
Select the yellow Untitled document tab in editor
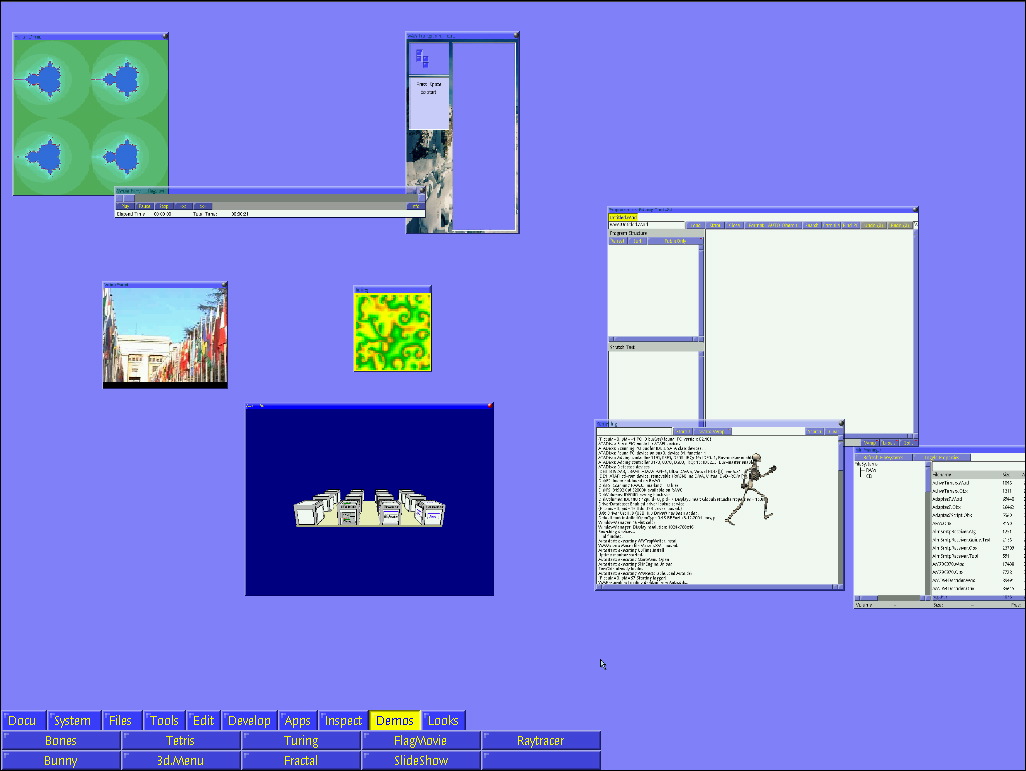pyautogui.click(x=623, y=217)
